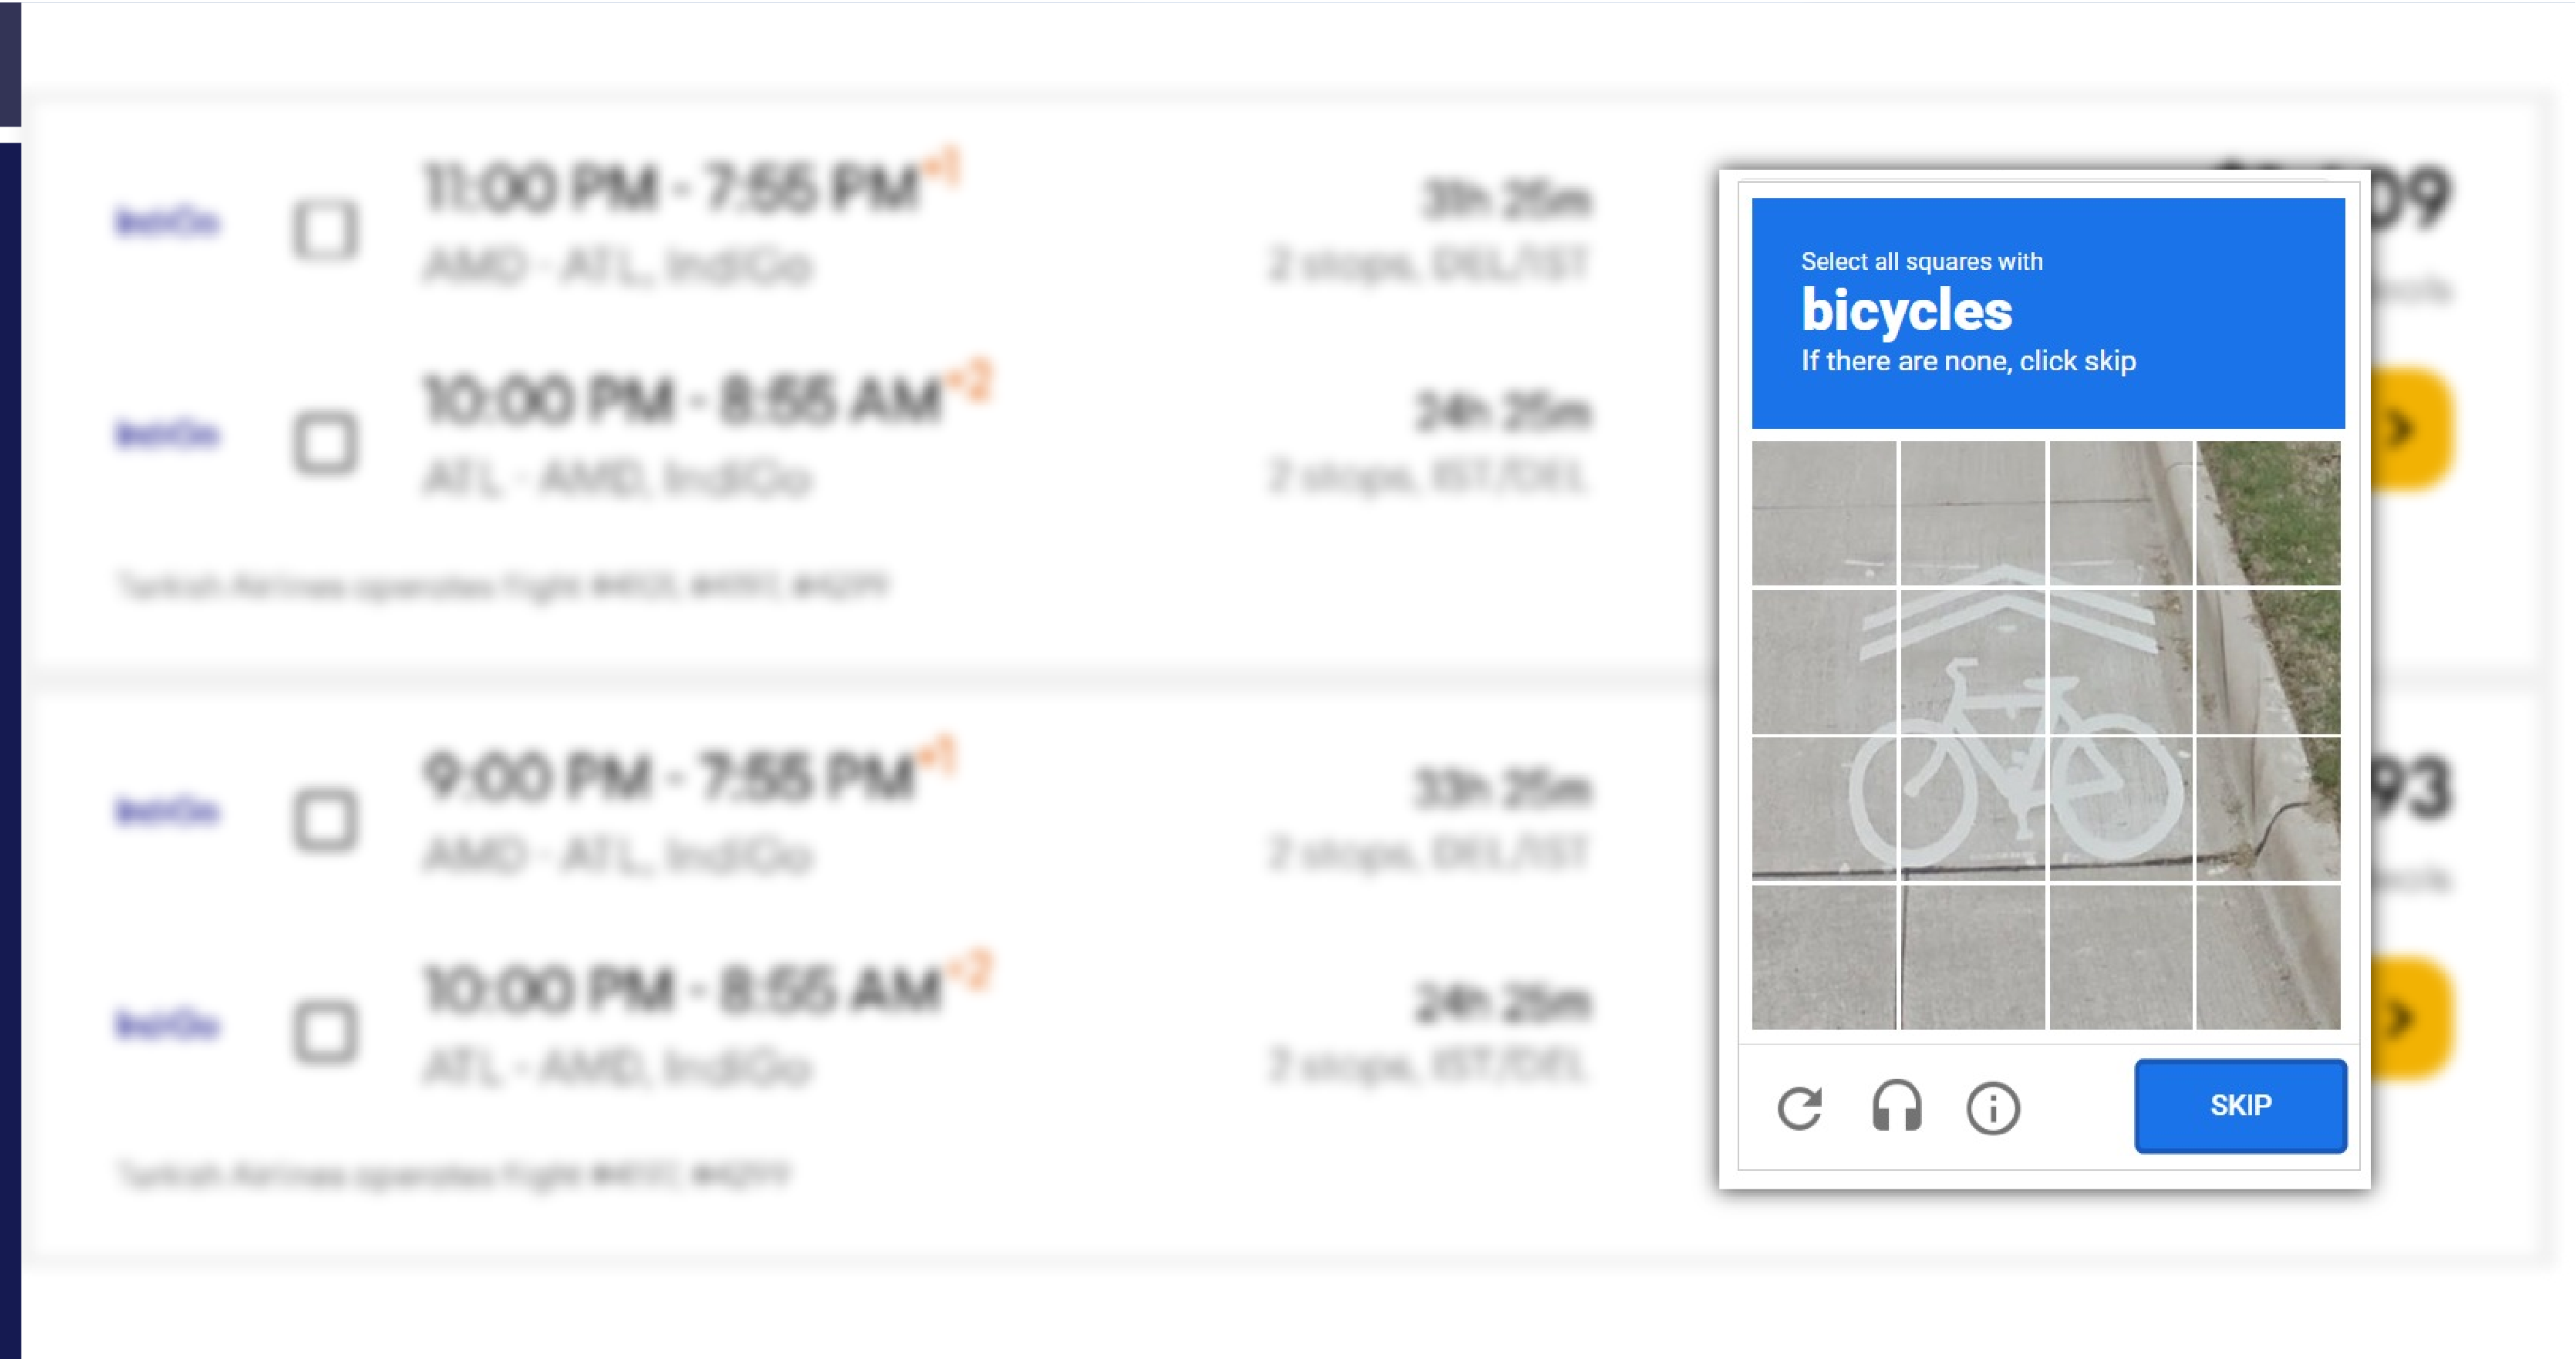Check the 9:00 PM - 7:55 PM flight box

click(325, 820)
